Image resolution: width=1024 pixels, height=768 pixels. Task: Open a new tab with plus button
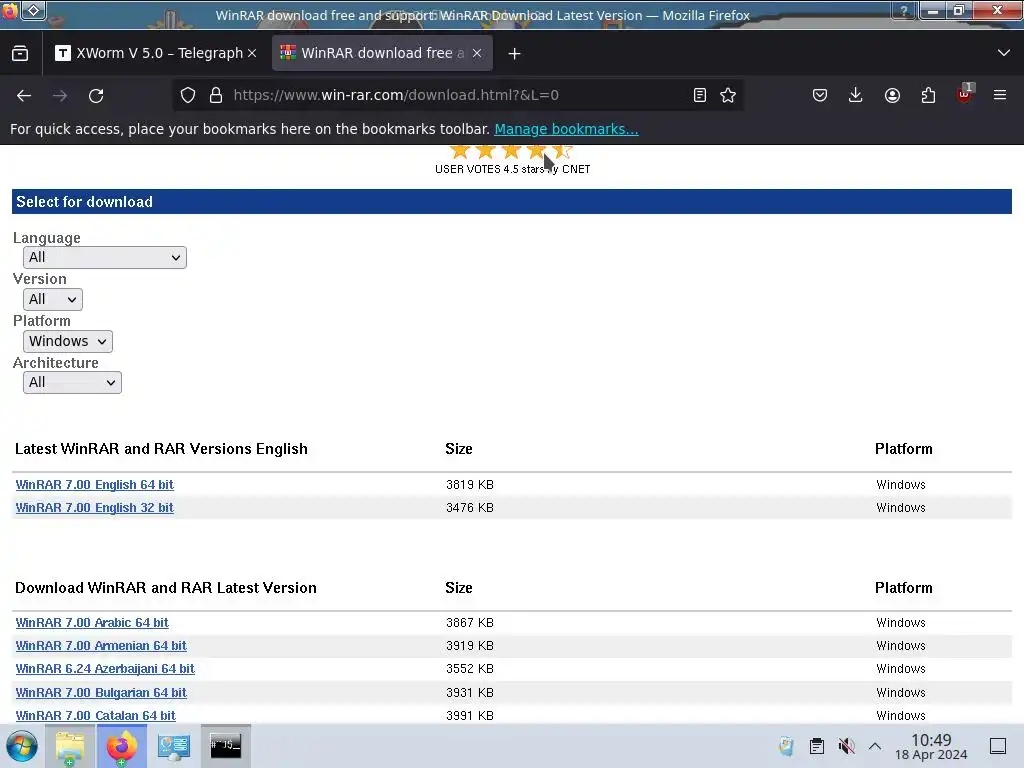pyautogui.click(x=515, y=54)
